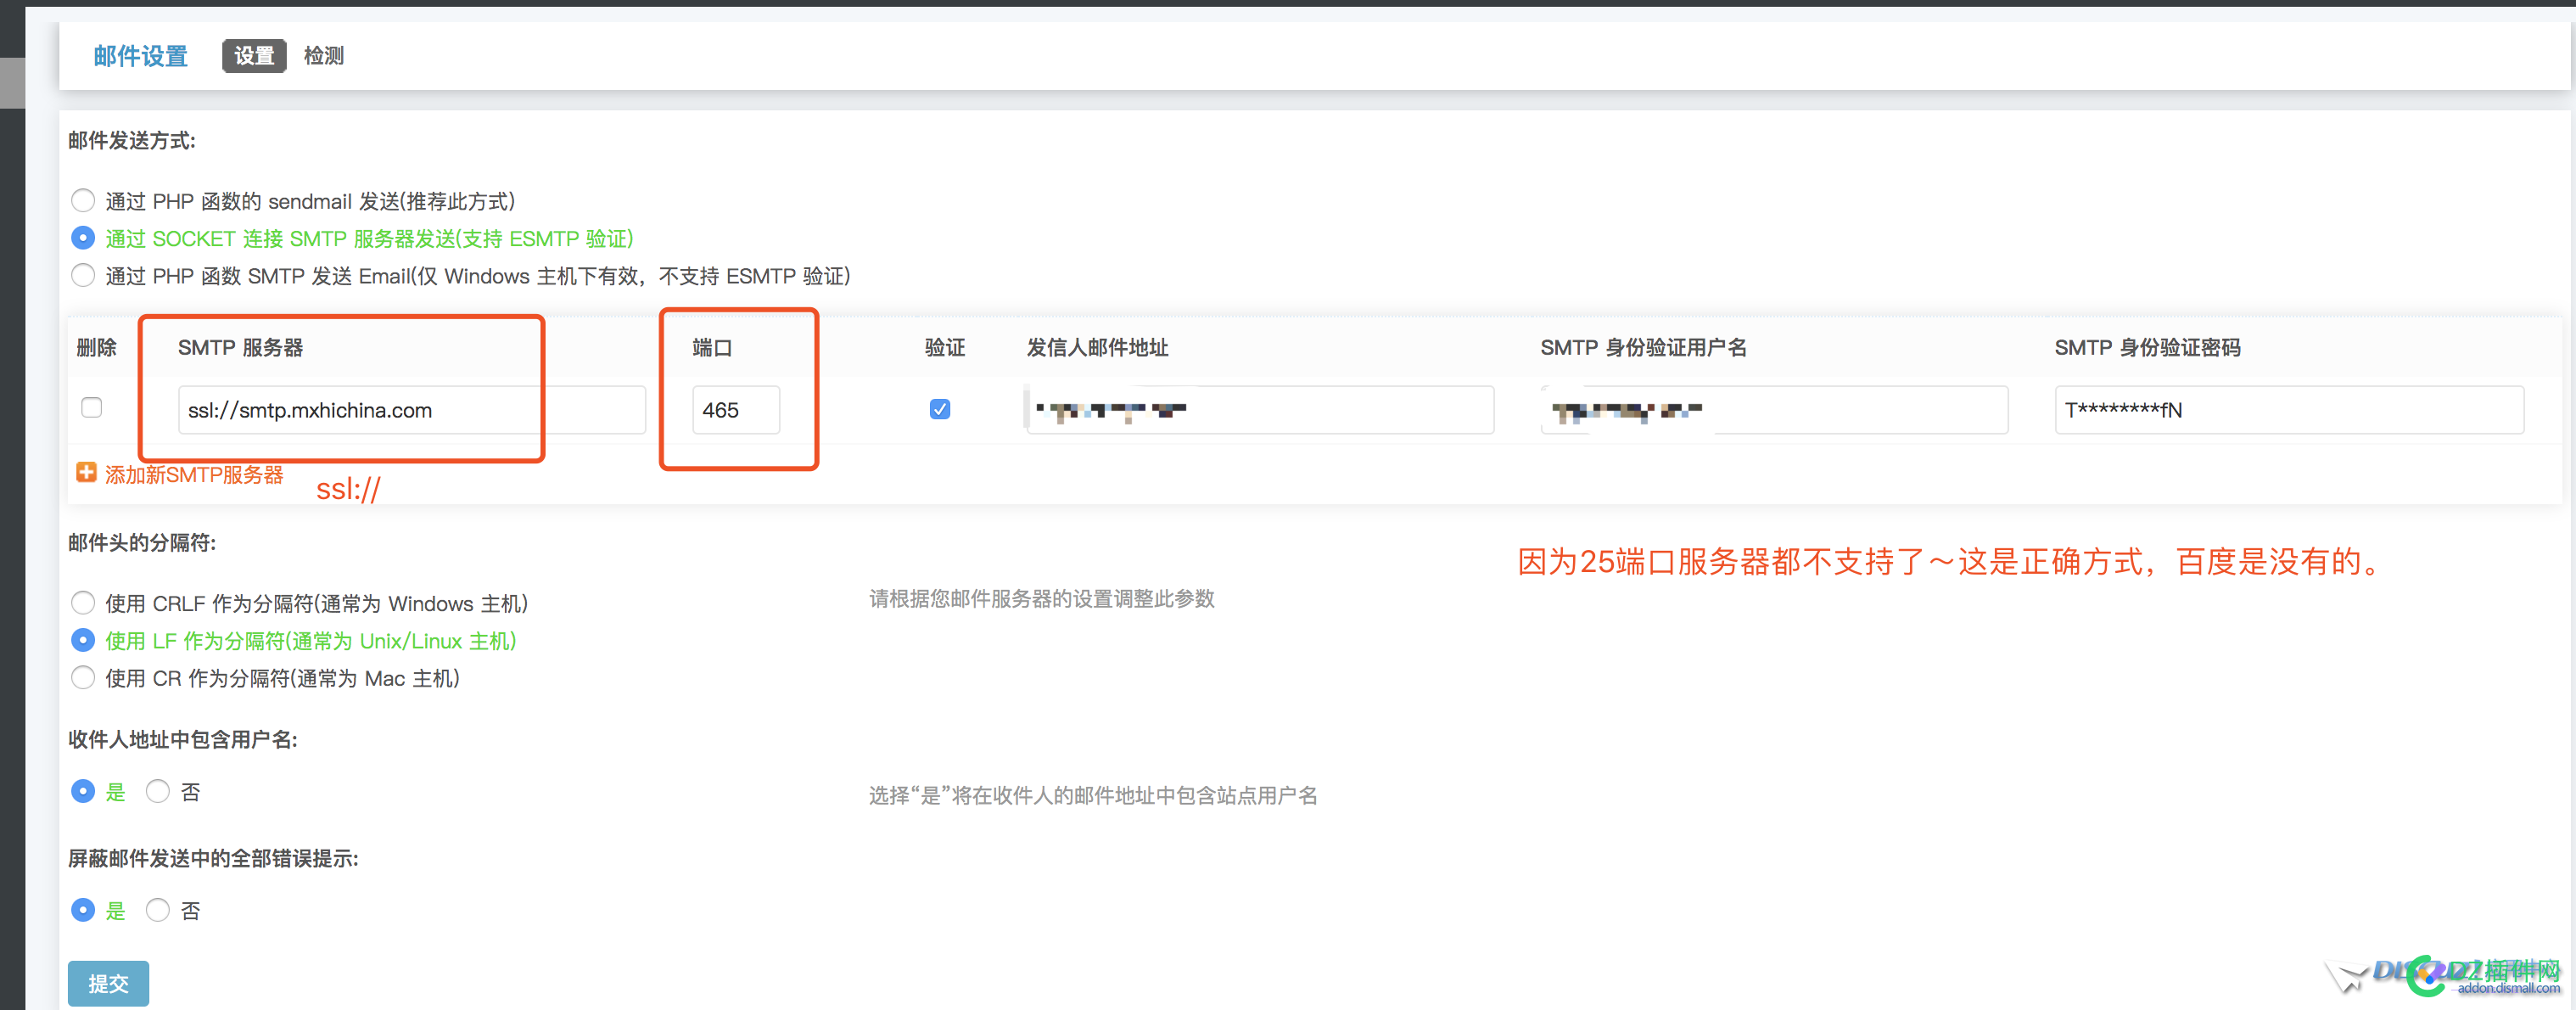Click the 邮件头的分隔符 section label
This screenshot has height=1010, width=2576.
[142, 543]
